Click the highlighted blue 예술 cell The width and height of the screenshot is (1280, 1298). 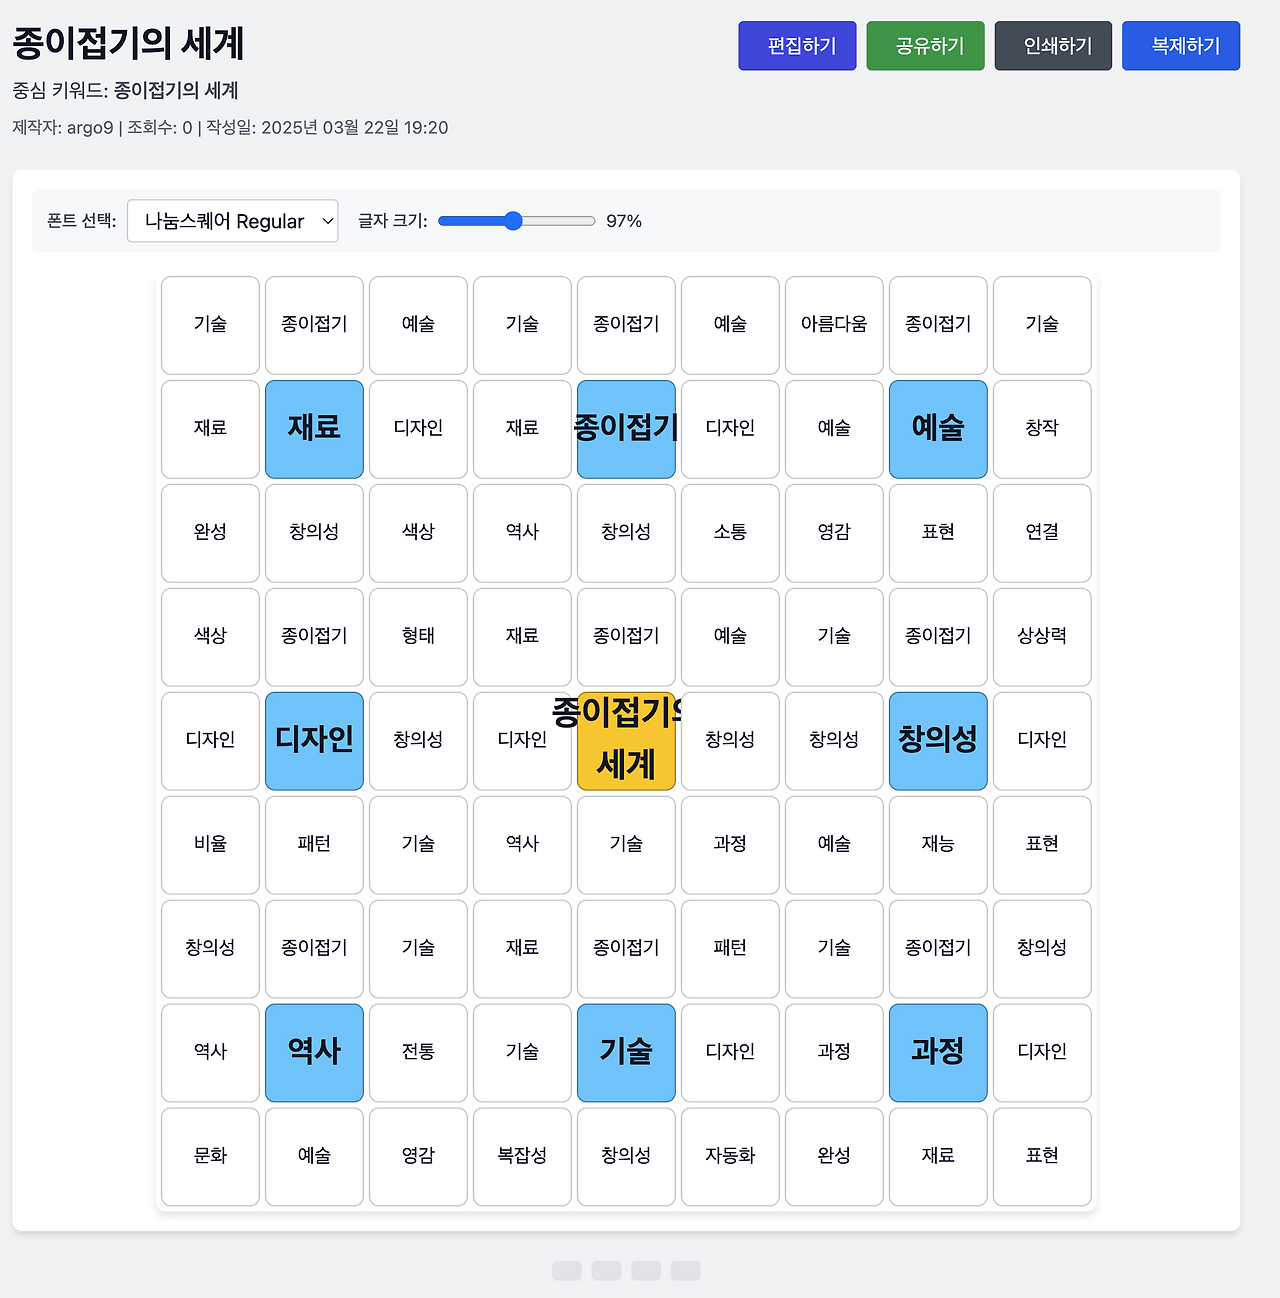coord(938,429)
